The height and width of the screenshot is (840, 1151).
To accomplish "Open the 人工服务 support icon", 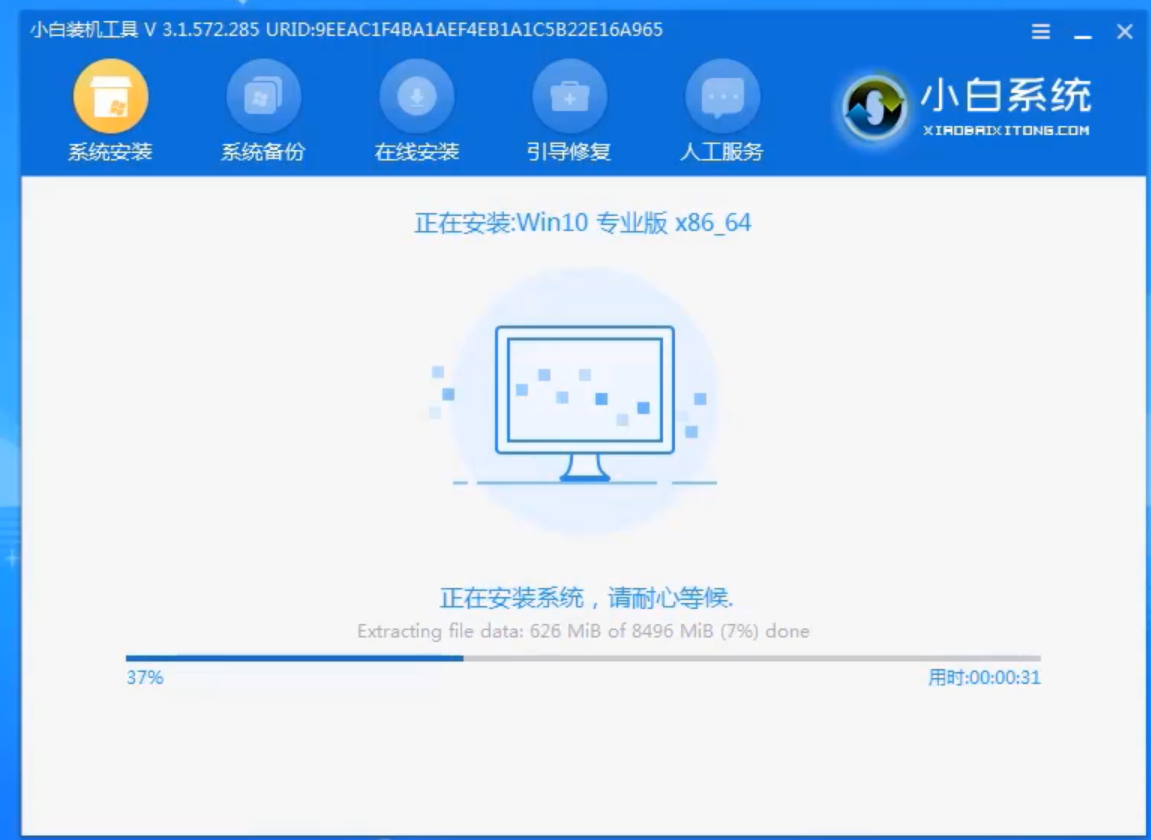I will click(x=722, y=96).
